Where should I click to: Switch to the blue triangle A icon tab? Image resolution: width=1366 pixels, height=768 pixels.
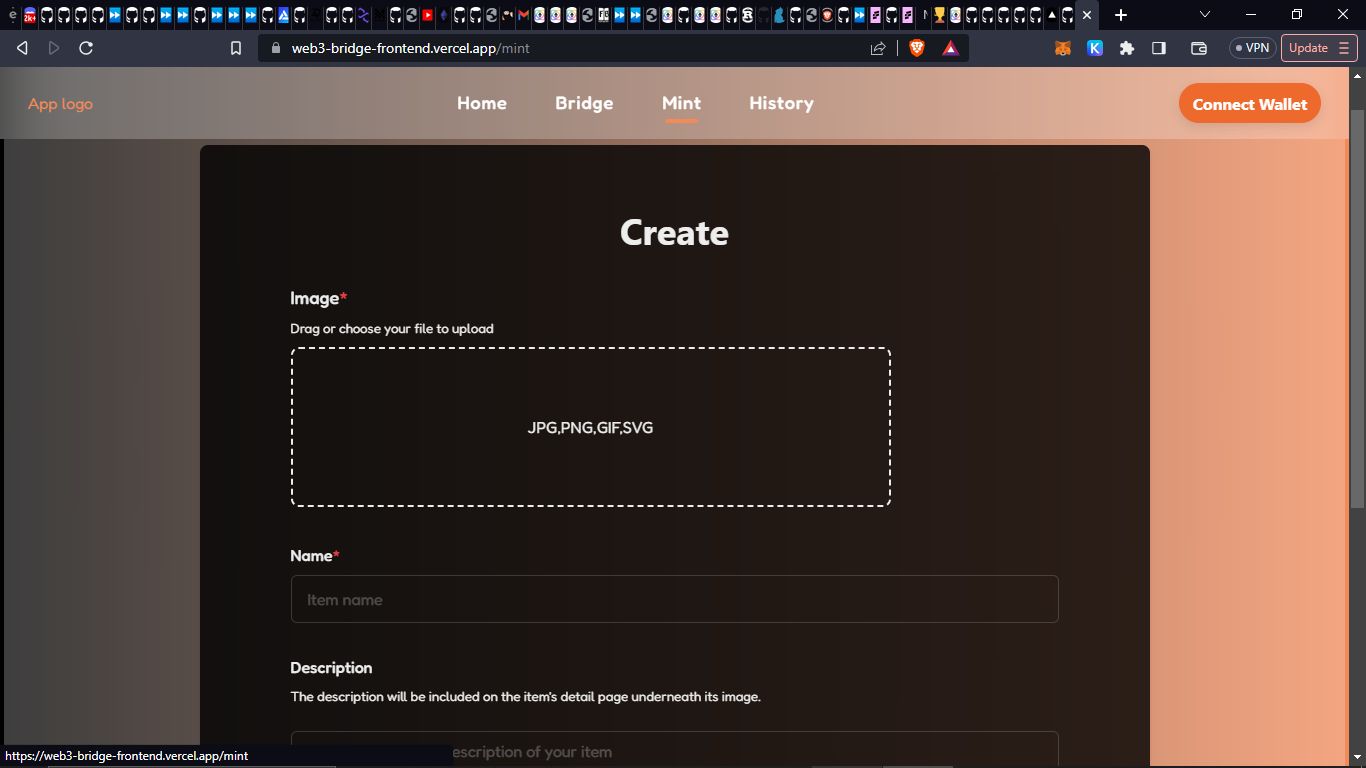[283, 15]
